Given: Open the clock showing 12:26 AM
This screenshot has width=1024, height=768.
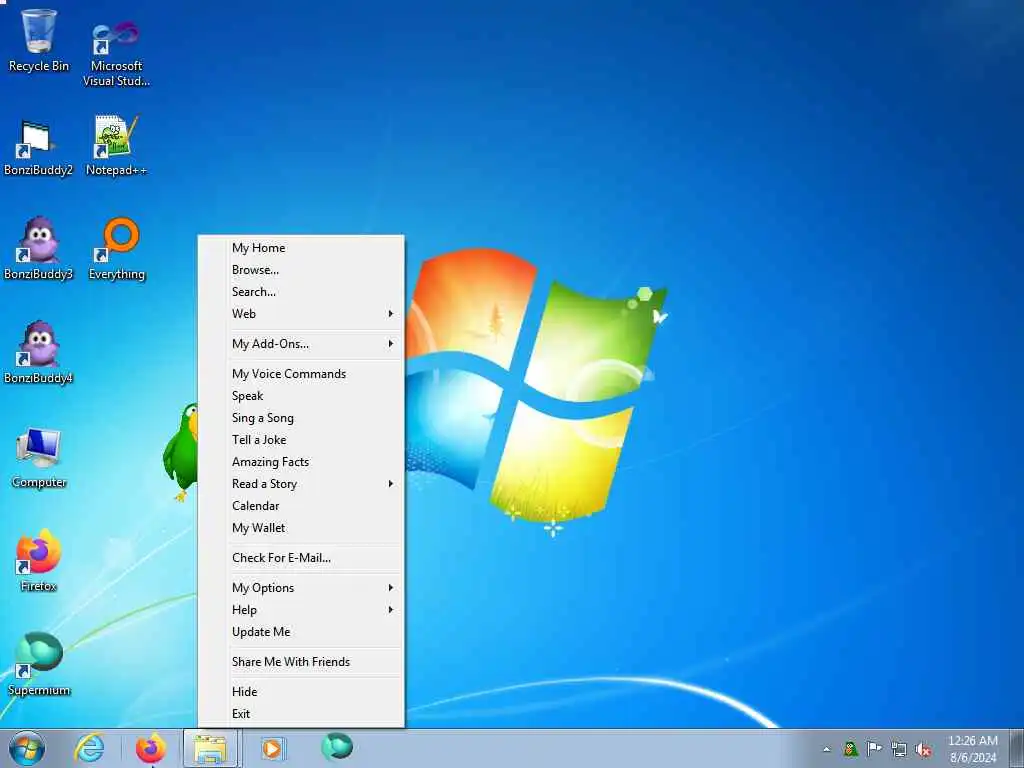Looking at the screenshot, I should (x=972, y=749).
